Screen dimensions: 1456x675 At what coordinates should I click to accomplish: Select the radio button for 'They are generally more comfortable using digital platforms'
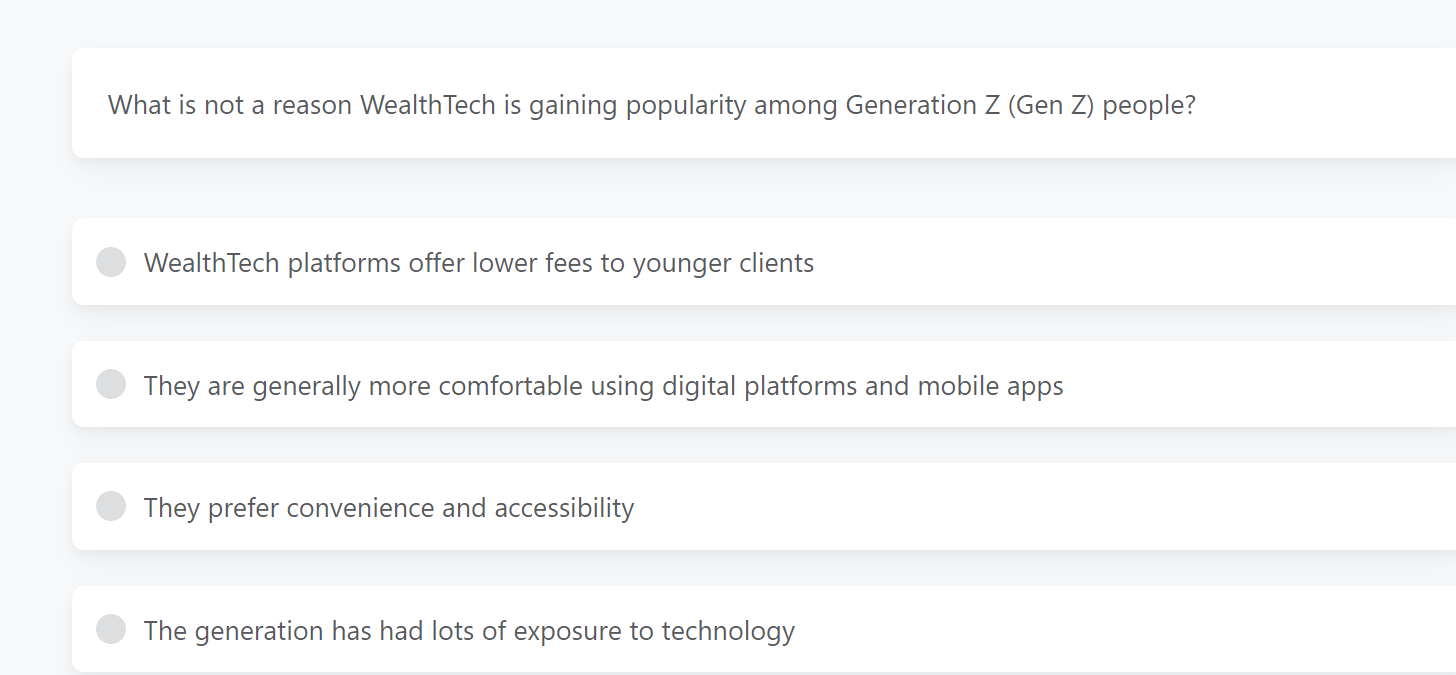(x=110, y=384)
